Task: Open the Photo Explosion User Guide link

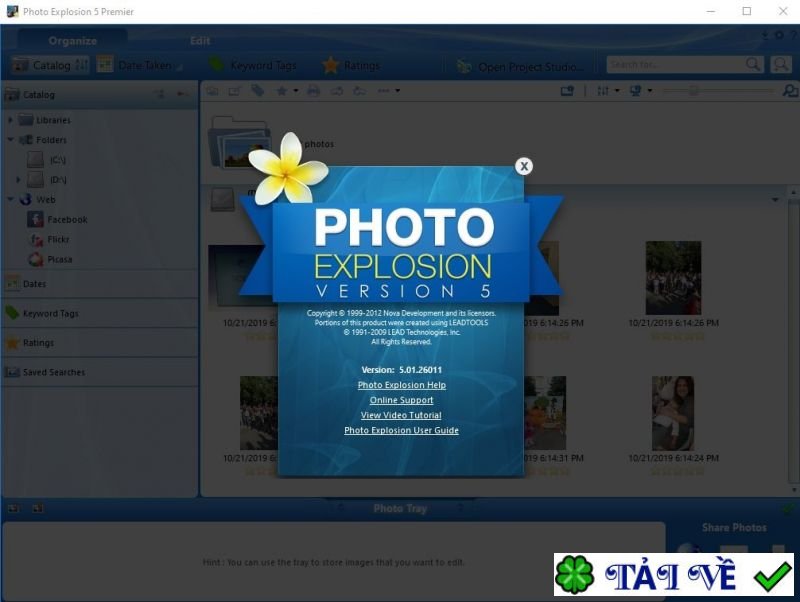Action: click(x=401, y=430)
